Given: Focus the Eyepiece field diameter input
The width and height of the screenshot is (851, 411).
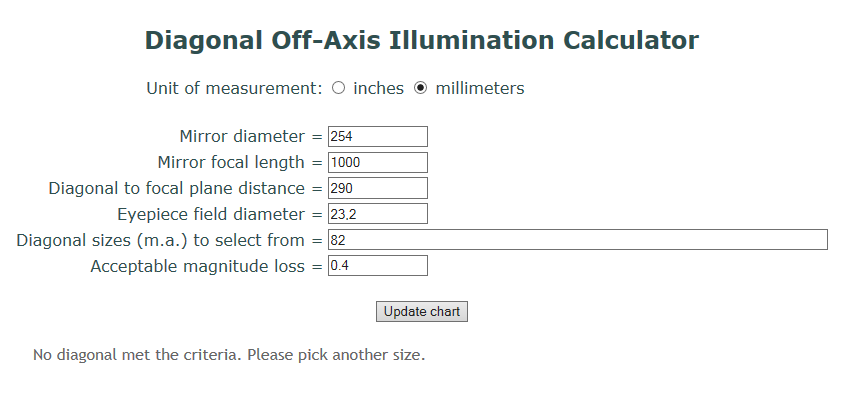Looking at the screenshot, I should pos(377,214).
